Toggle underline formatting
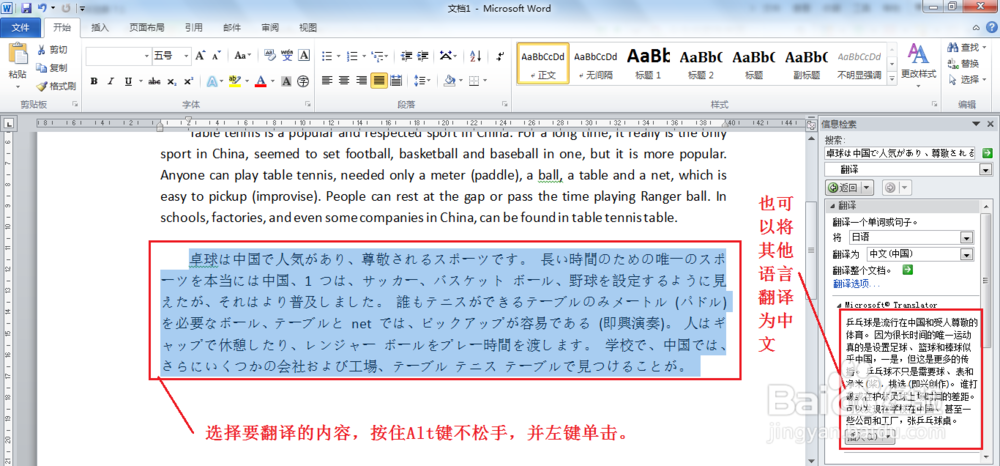Screen dimensions: 1000x466 tap(128, 82)
